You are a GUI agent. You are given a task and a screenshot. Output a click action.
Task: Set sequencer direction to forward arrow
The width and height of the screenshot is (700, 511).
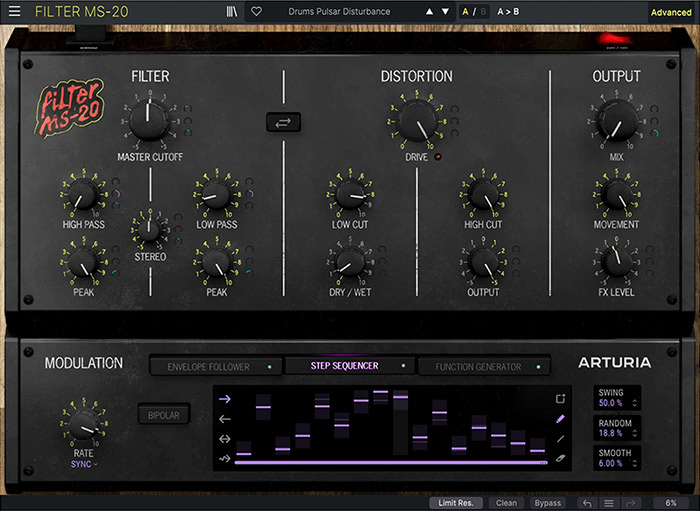tap(225, 399)
